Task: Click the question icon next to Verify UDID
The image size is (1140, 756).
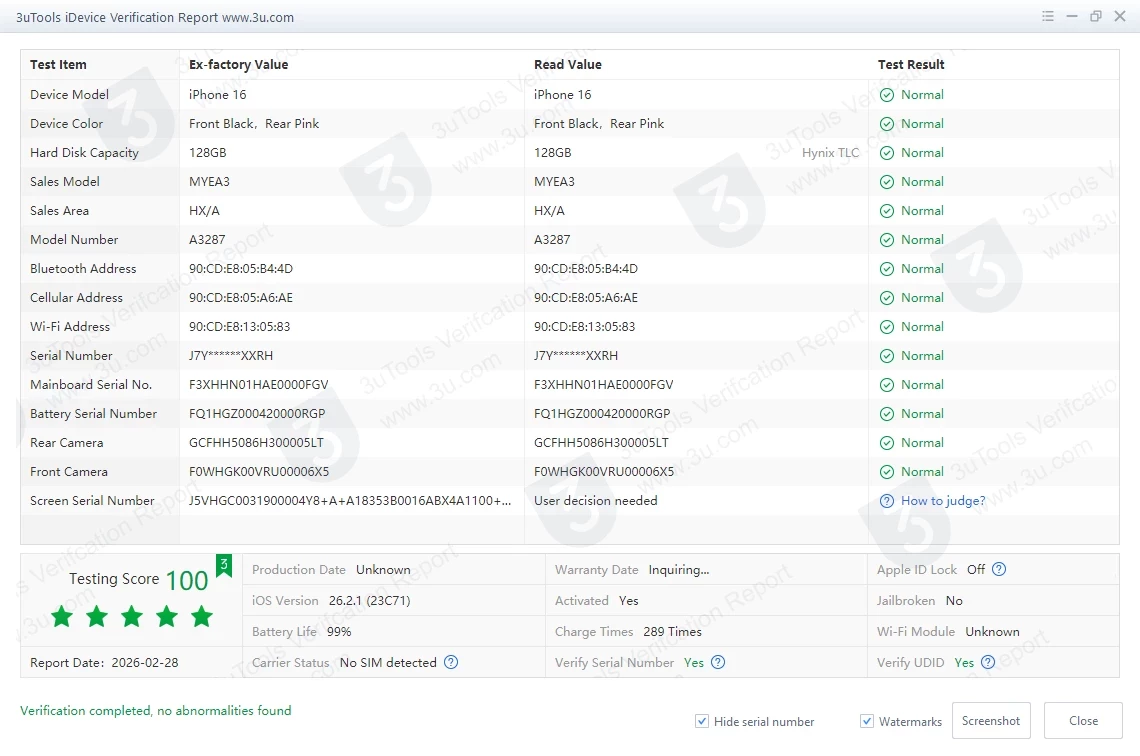Action: (988, 662)
